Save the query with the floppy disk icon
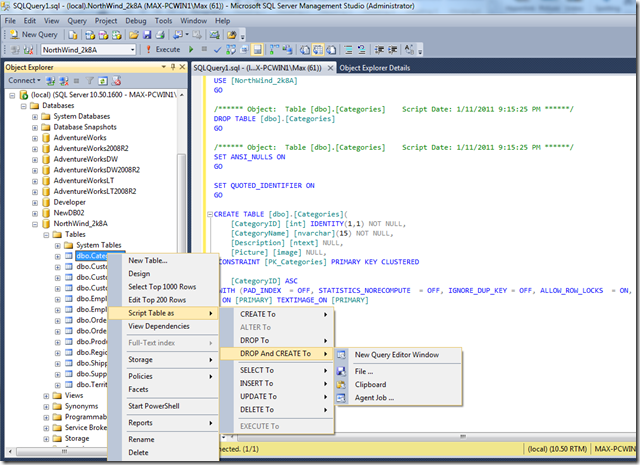The image size is (640, 465). tap(147, 35)
